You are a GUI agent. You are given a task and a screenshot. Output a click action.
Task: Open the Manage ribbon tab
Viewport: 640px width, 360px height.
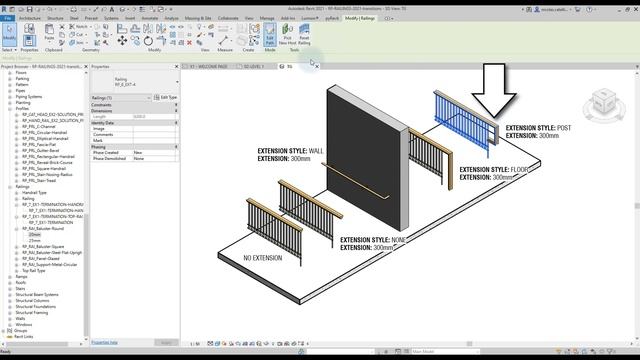[x=267, y=18]
